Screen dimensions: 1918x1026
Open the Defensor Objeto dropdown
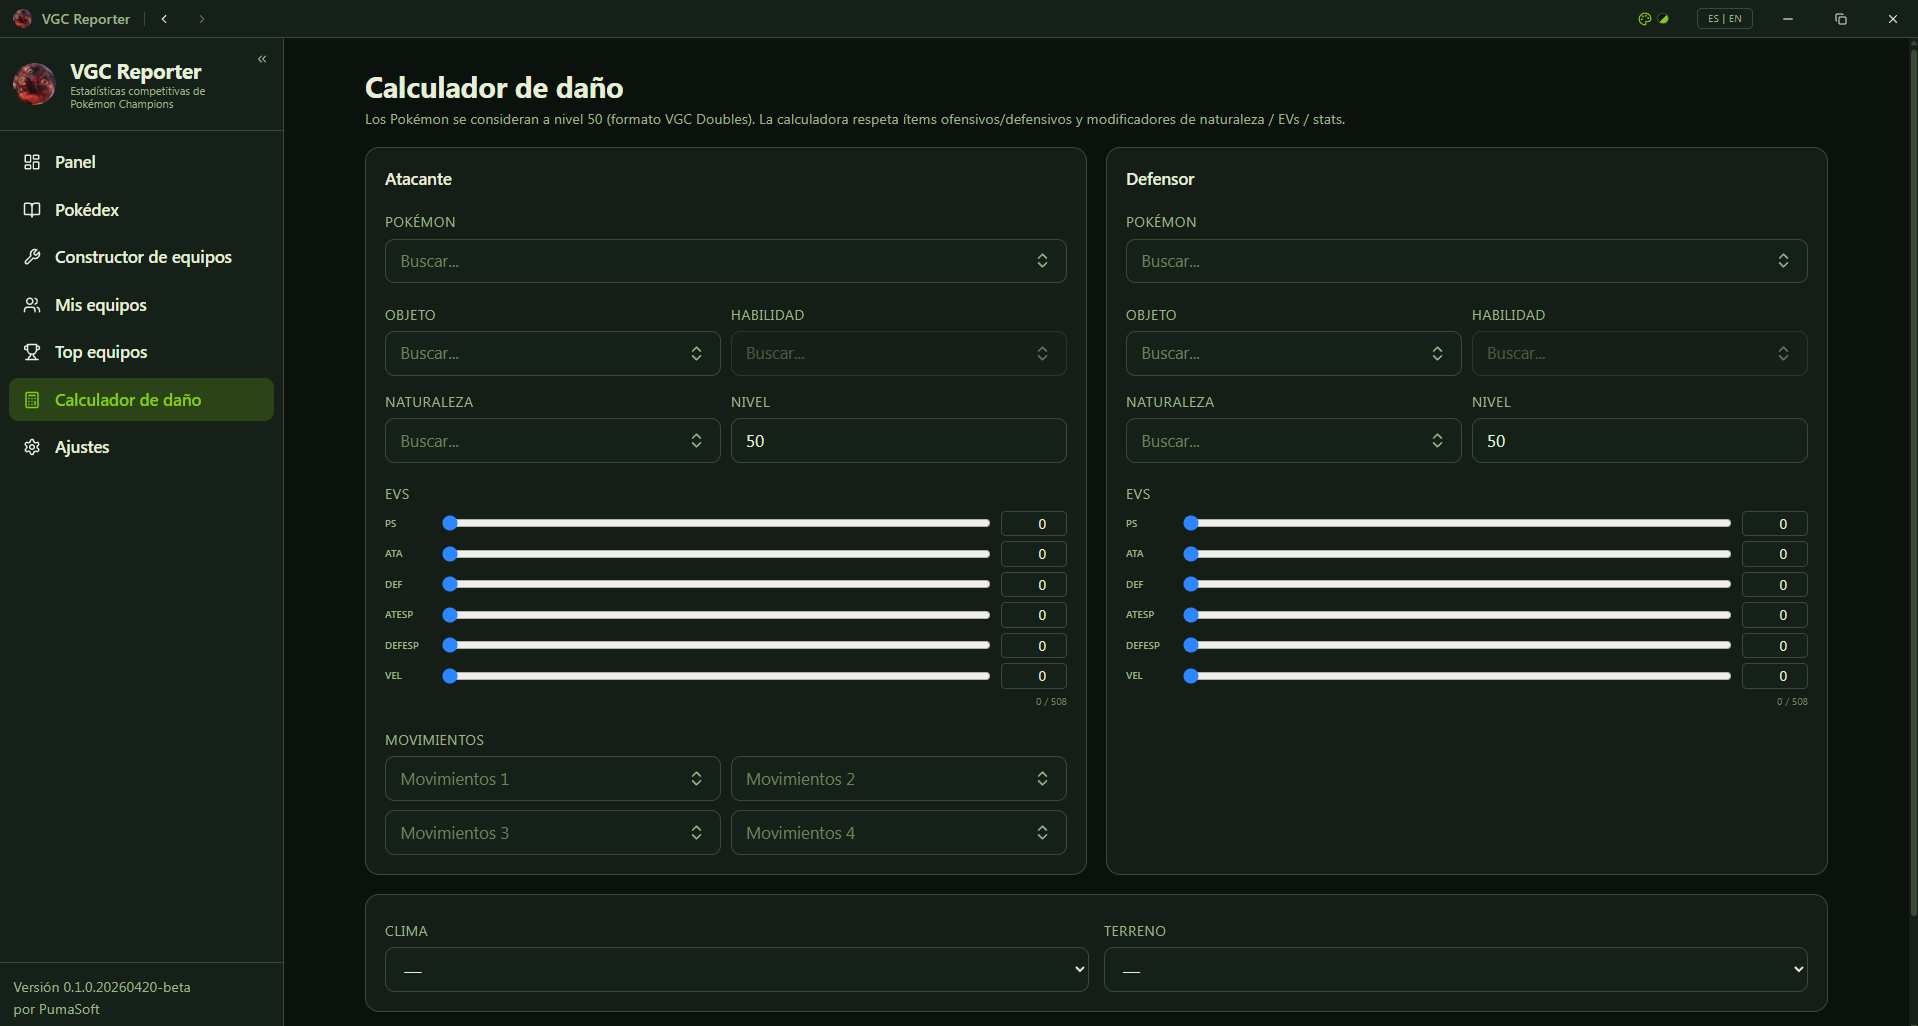click(x=1293, y=353)
